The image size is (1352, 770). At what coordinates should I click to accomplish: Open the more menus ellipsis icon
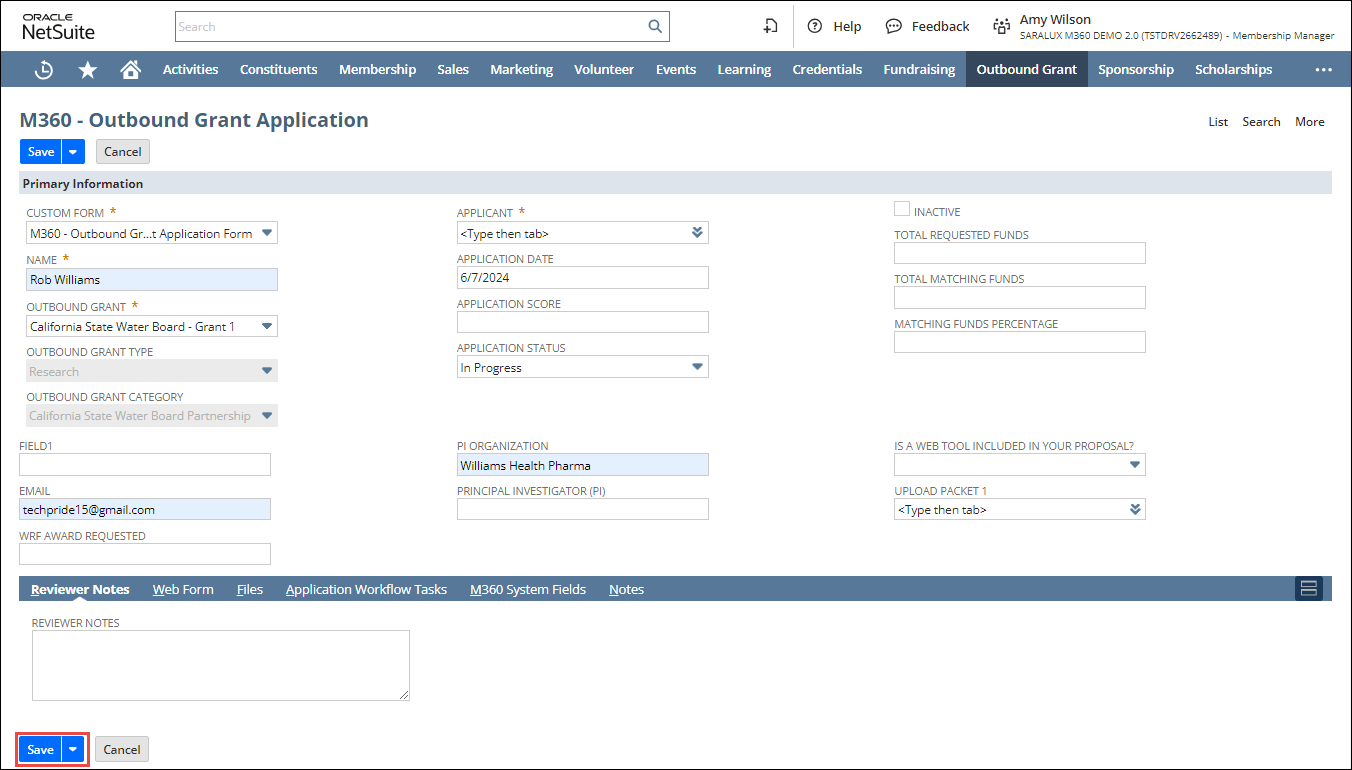pos(1323,70)
